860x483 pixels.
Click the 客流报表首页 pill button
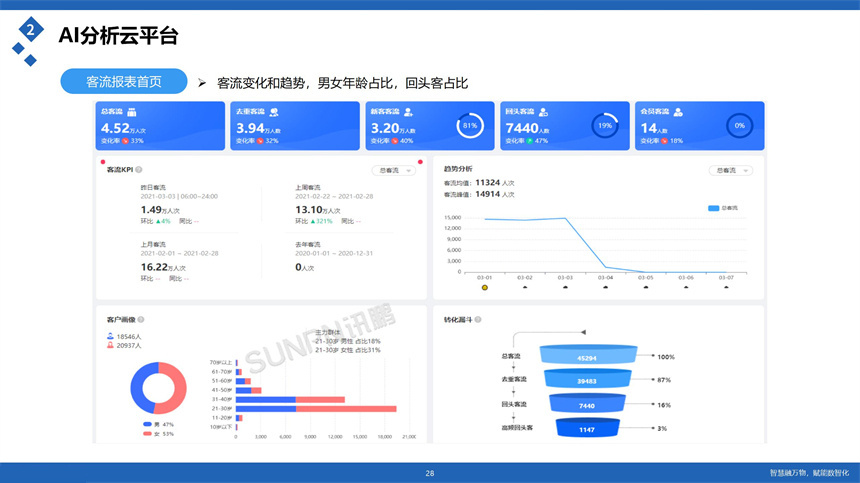point(123,82)
